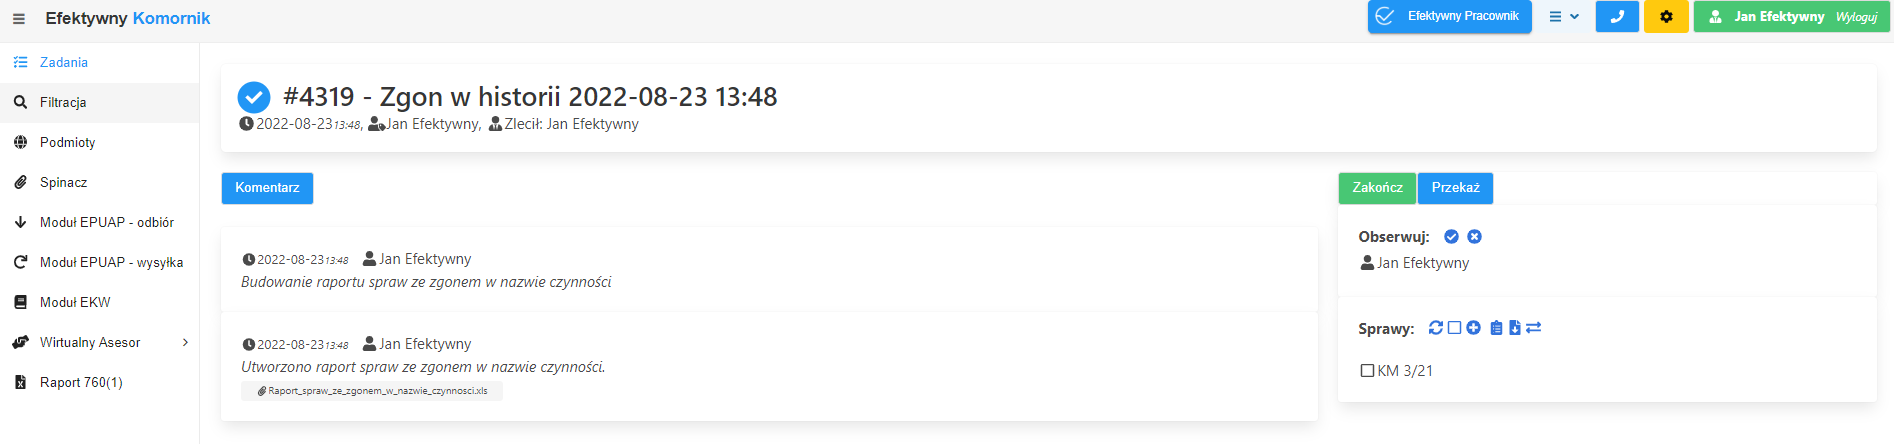Open attachment Raport_spraw_ze_zgonem_w_nazwie_czynnosci.xls

coord(372,391)
